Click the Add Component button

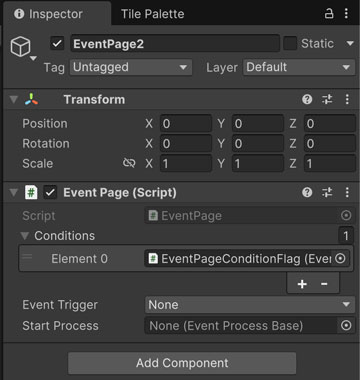[x=182, y=363]
